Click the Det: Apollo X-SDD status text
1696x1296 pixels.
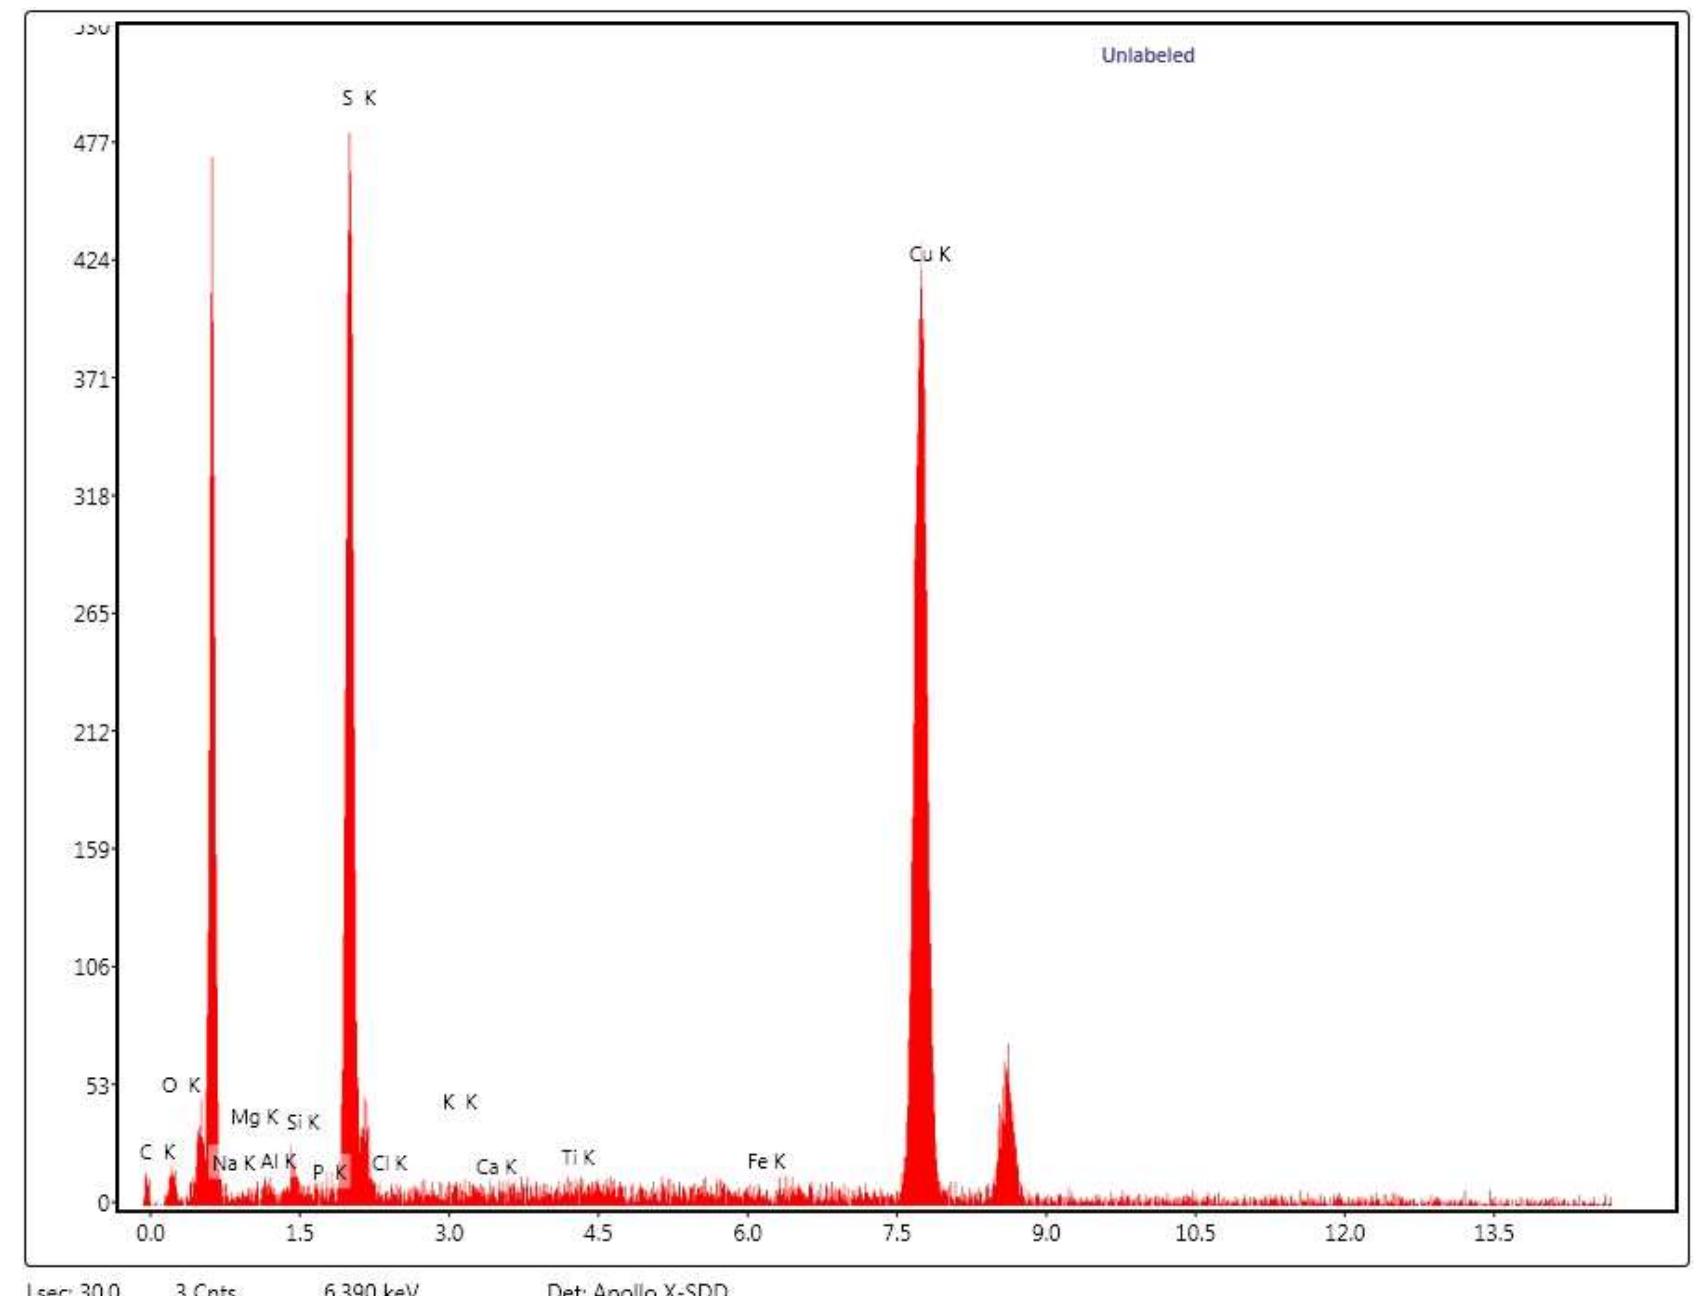(x=637, y=1289)
